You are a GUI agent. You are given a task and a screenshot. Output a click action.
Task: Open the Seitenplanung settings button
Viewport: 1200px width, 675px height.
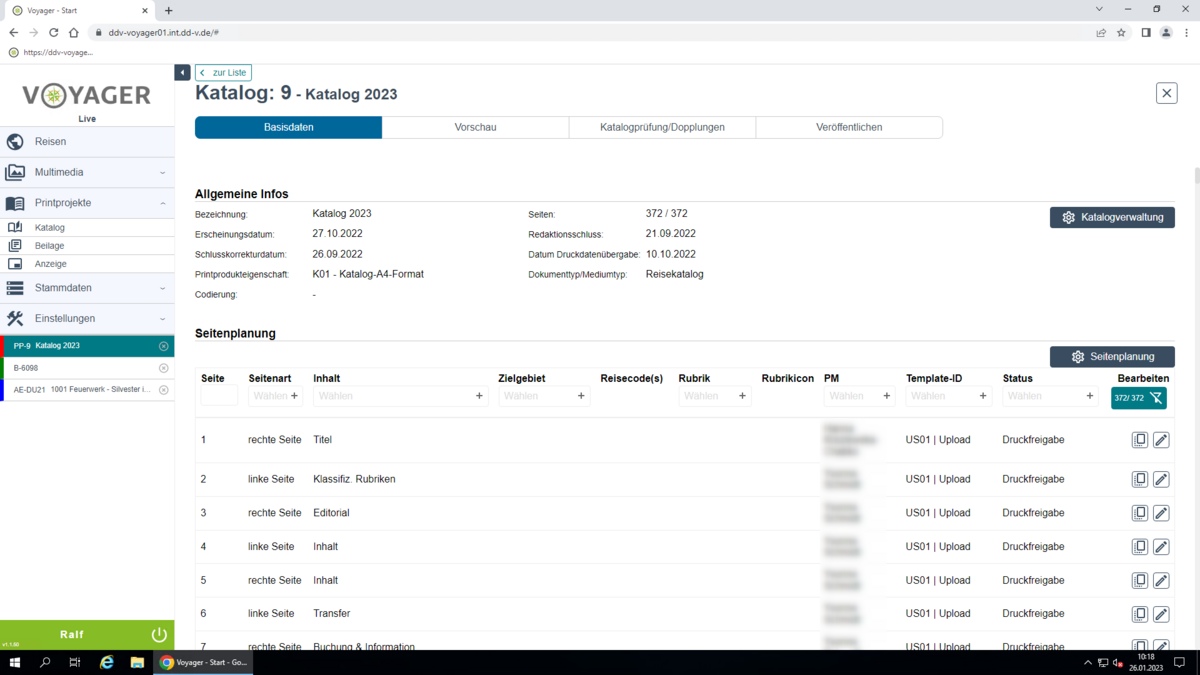[x=1112, y=357]
